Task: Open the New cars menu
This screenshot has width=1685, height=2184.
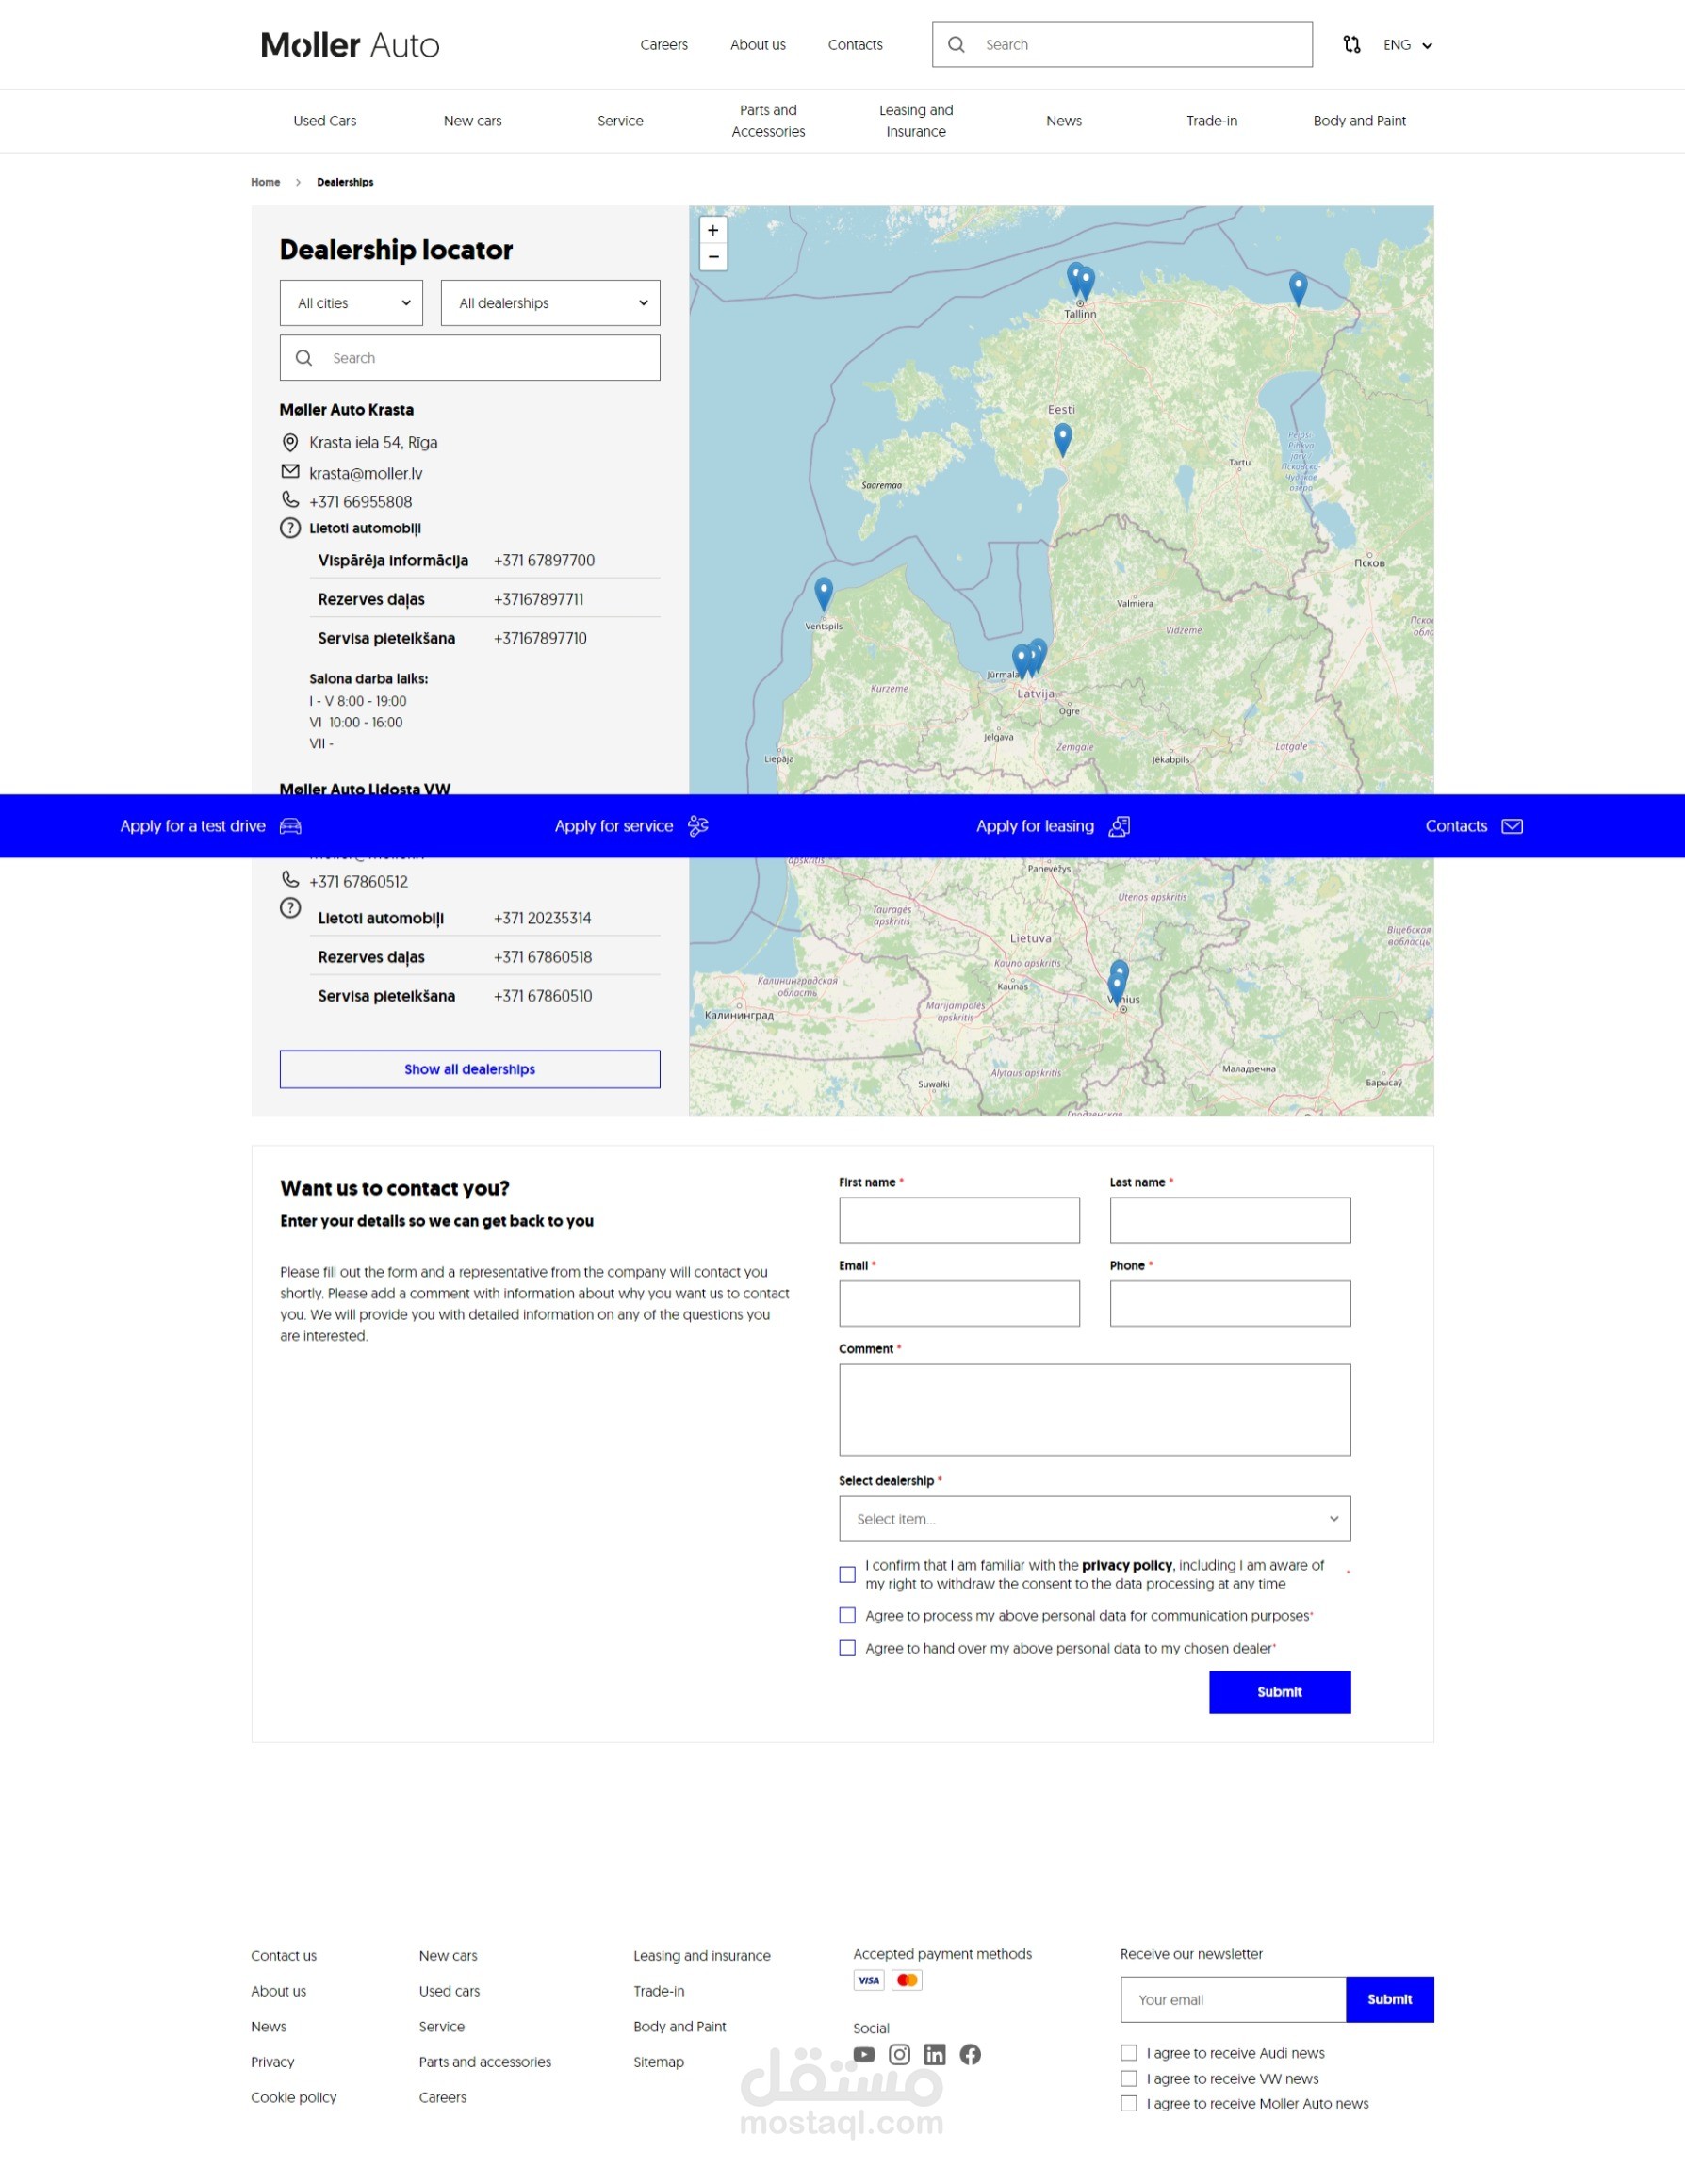Action: click(x=473, y=121)
